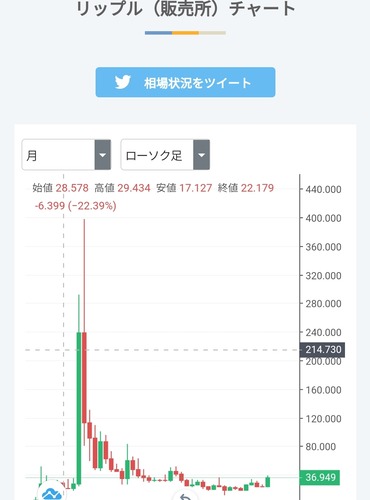Viewport: 370px width, 500px height.
Task: Click the ローソク足 dropdown arrow
Action: pos(201,155)
